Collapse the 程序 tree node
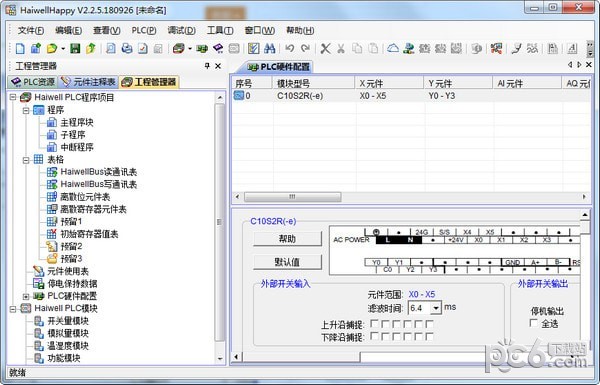Viewport: 600px width, 385px height. coord(26,111)
